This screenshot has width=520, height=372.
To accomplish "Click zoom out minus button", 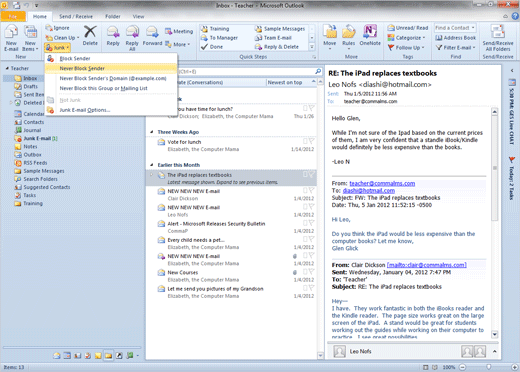I will click(x=463, y=367).
